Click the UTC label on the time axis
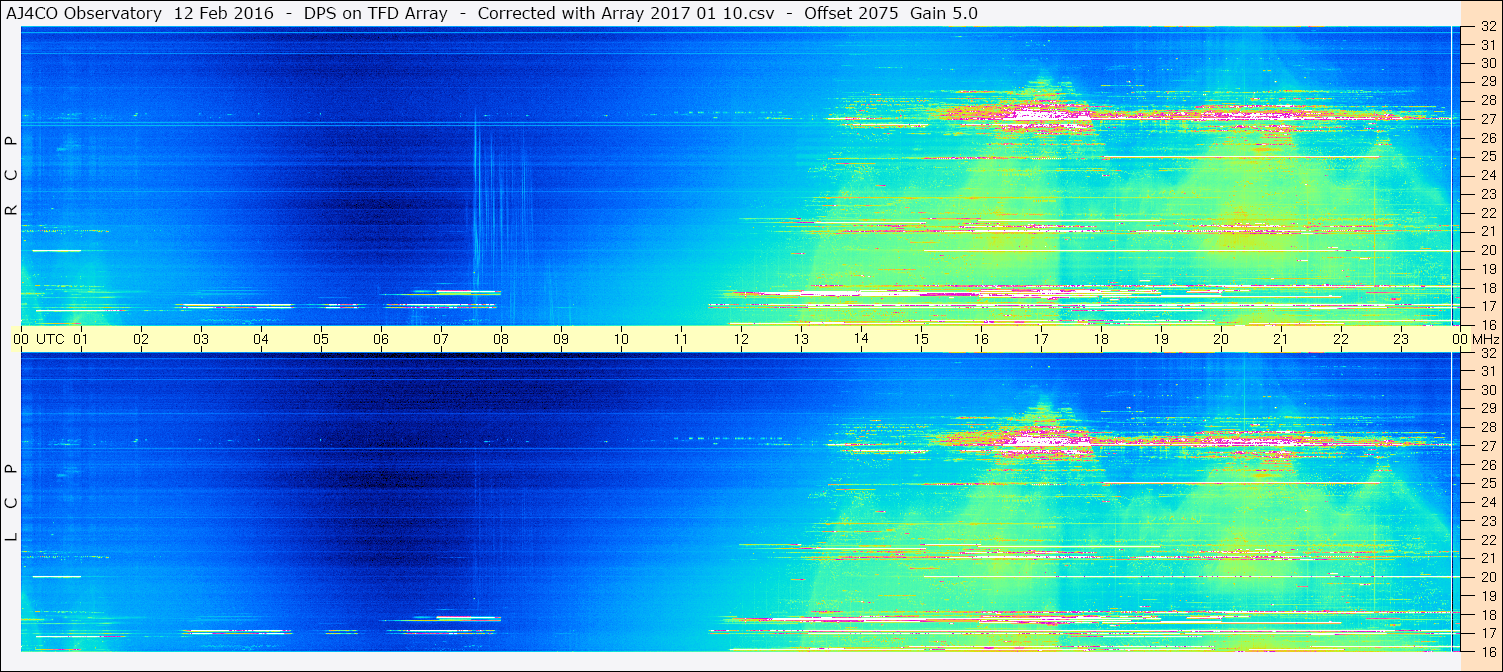The image size is (1503, 672). click(x=50, y=339)
